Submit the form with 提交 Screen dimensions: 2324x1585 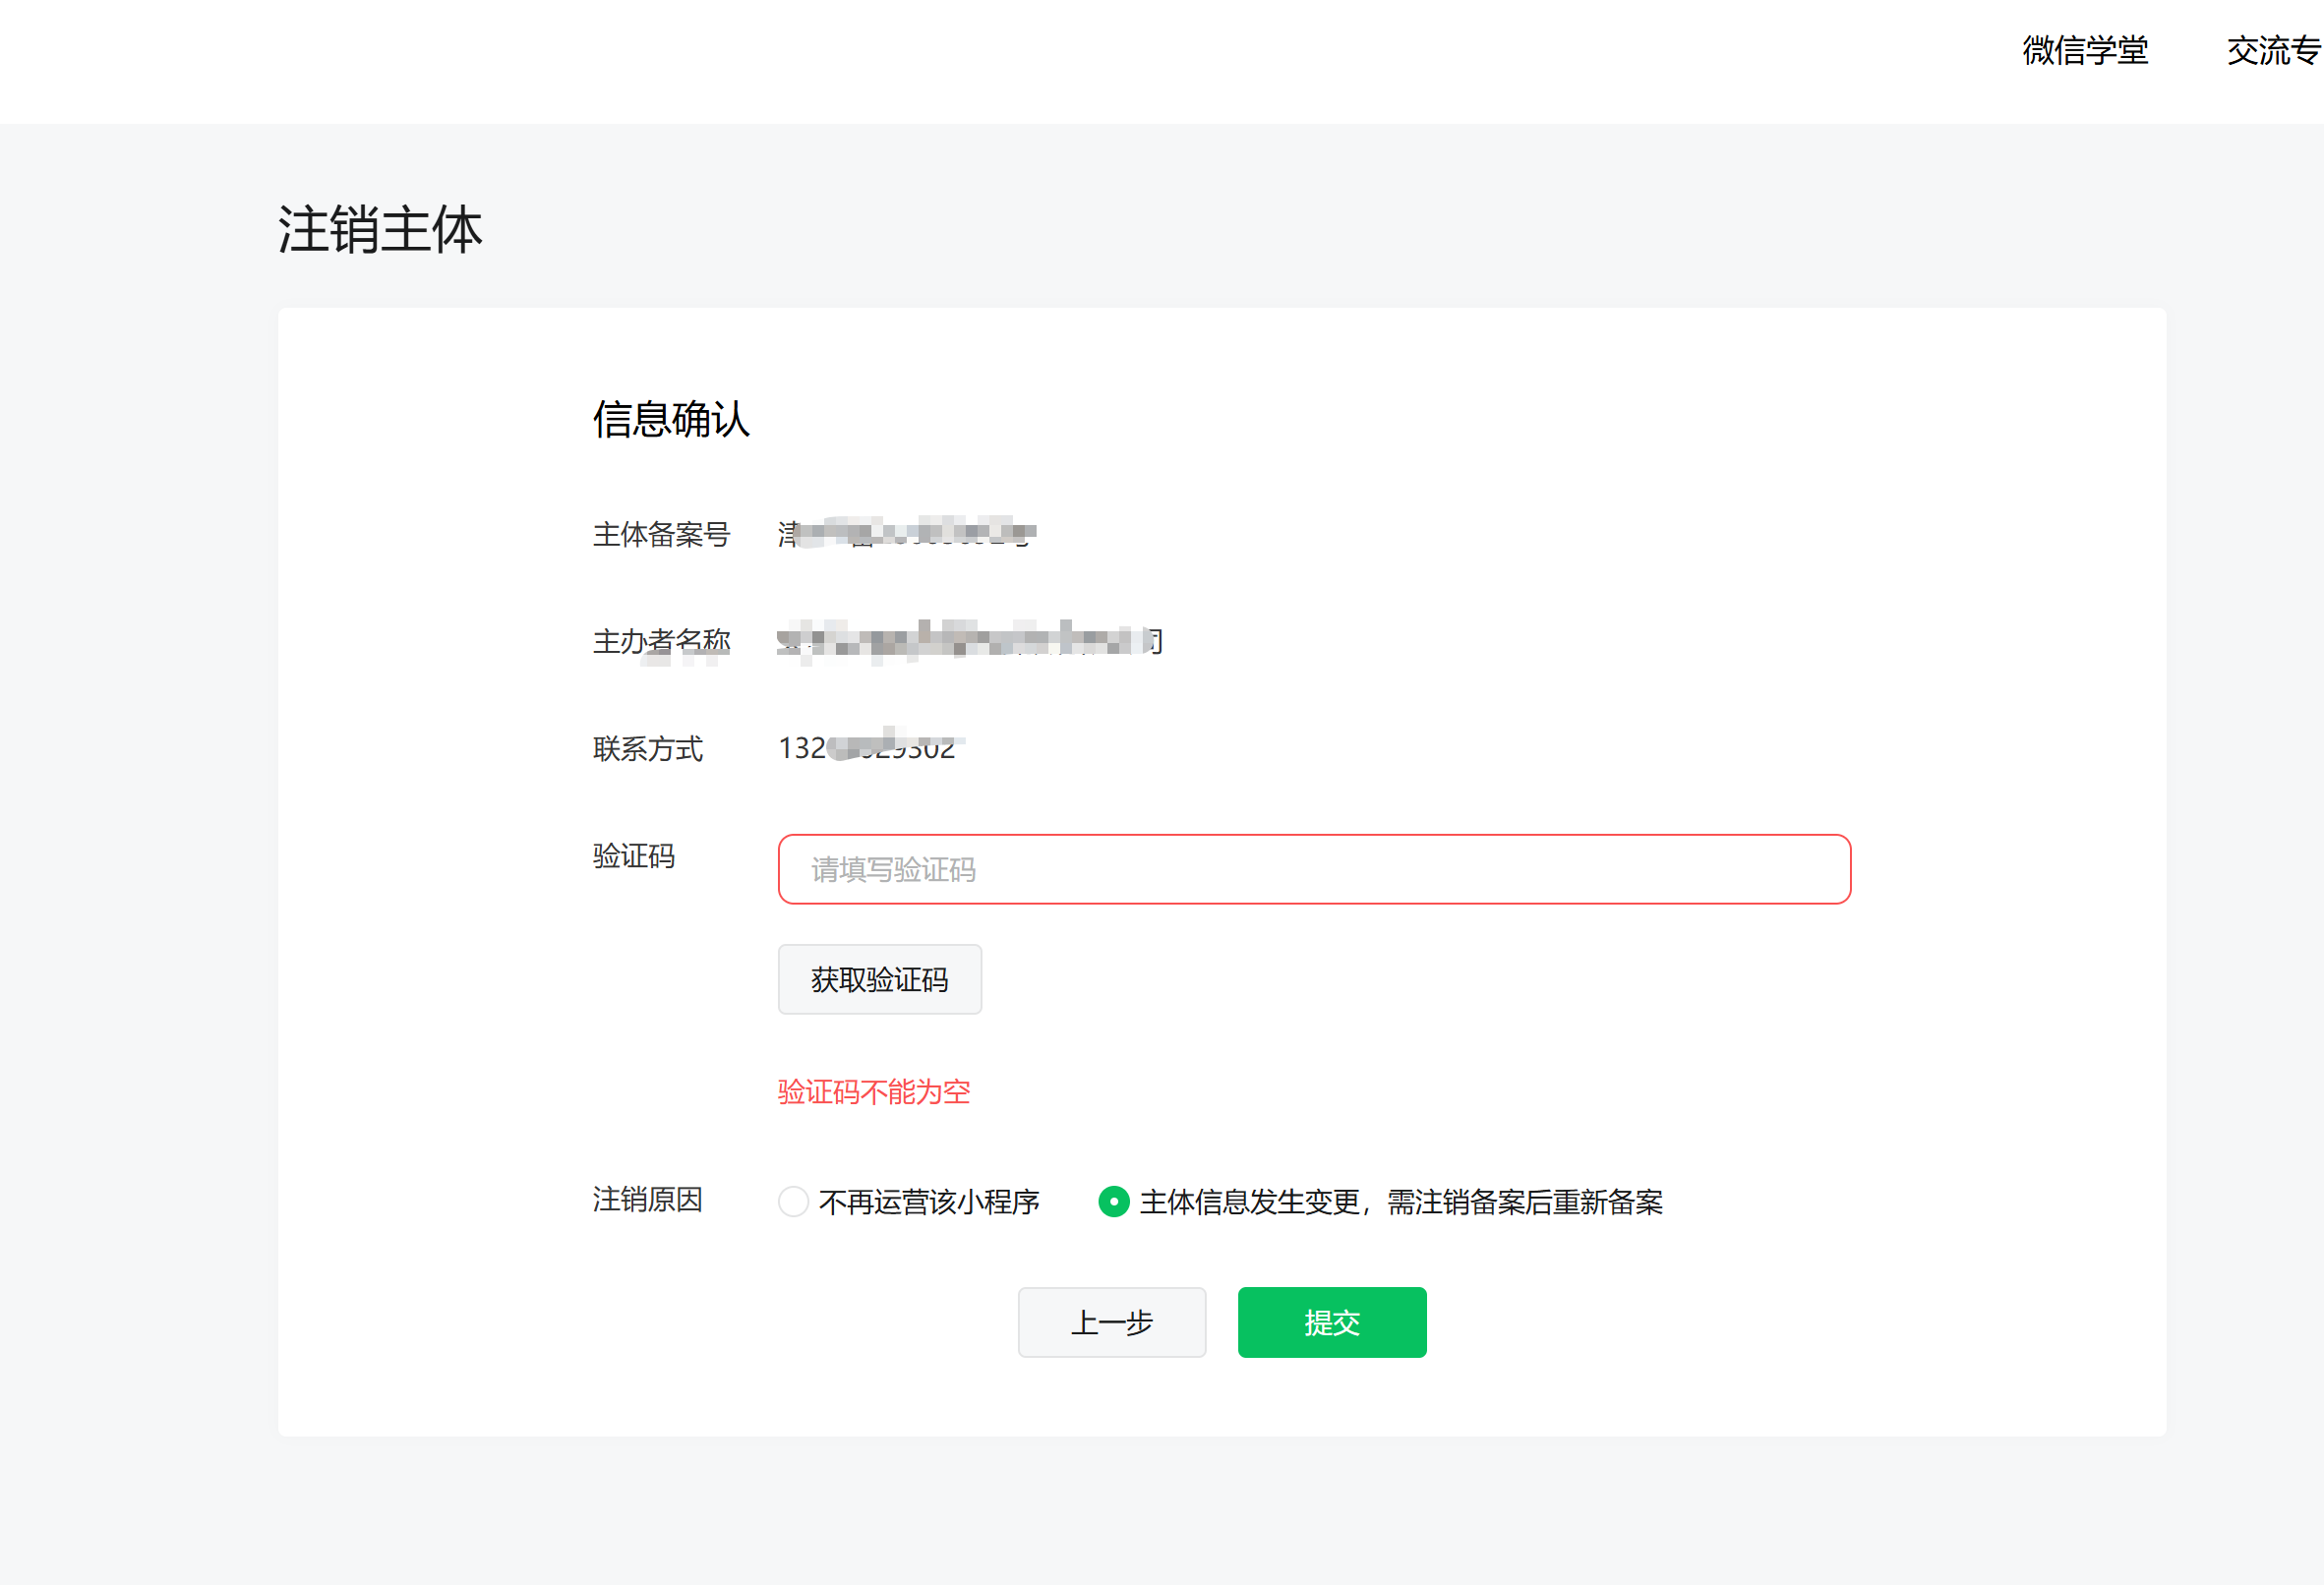[x=1331, y=1322]
